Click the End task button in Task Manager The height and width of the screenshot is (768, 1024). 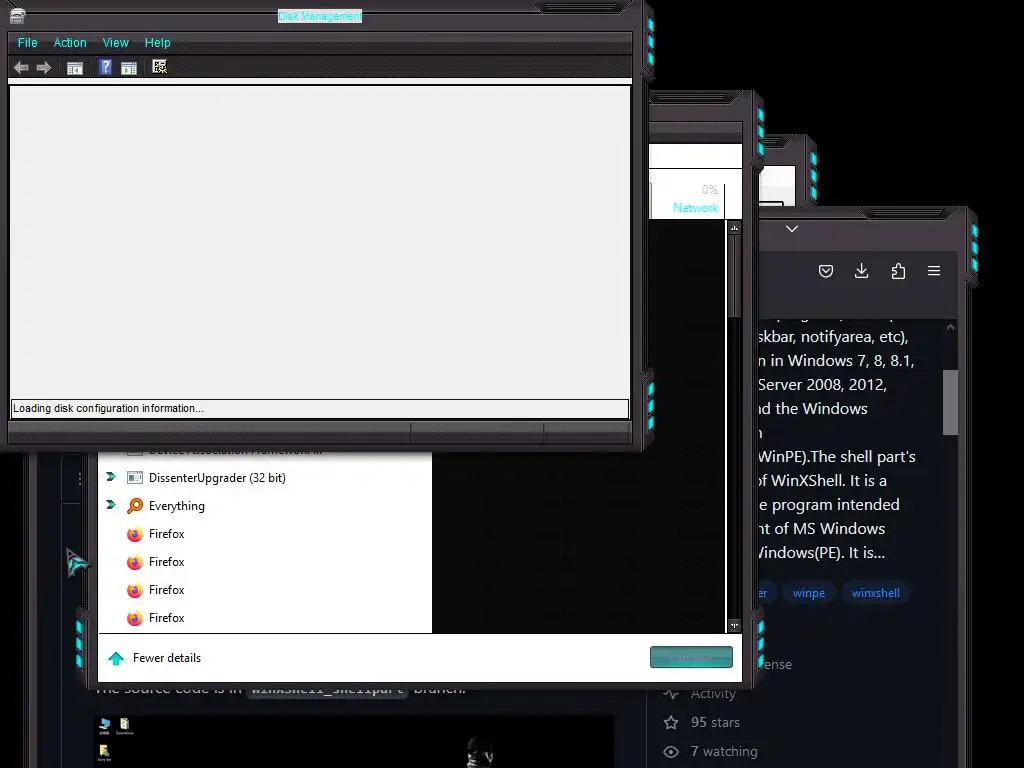(691, 658)
